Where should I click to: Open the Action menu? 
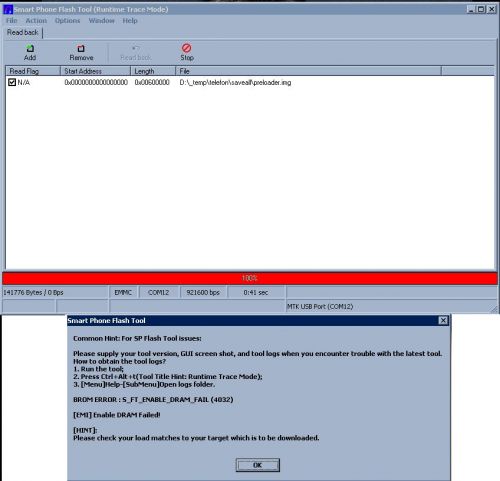(x=36, y=21)
